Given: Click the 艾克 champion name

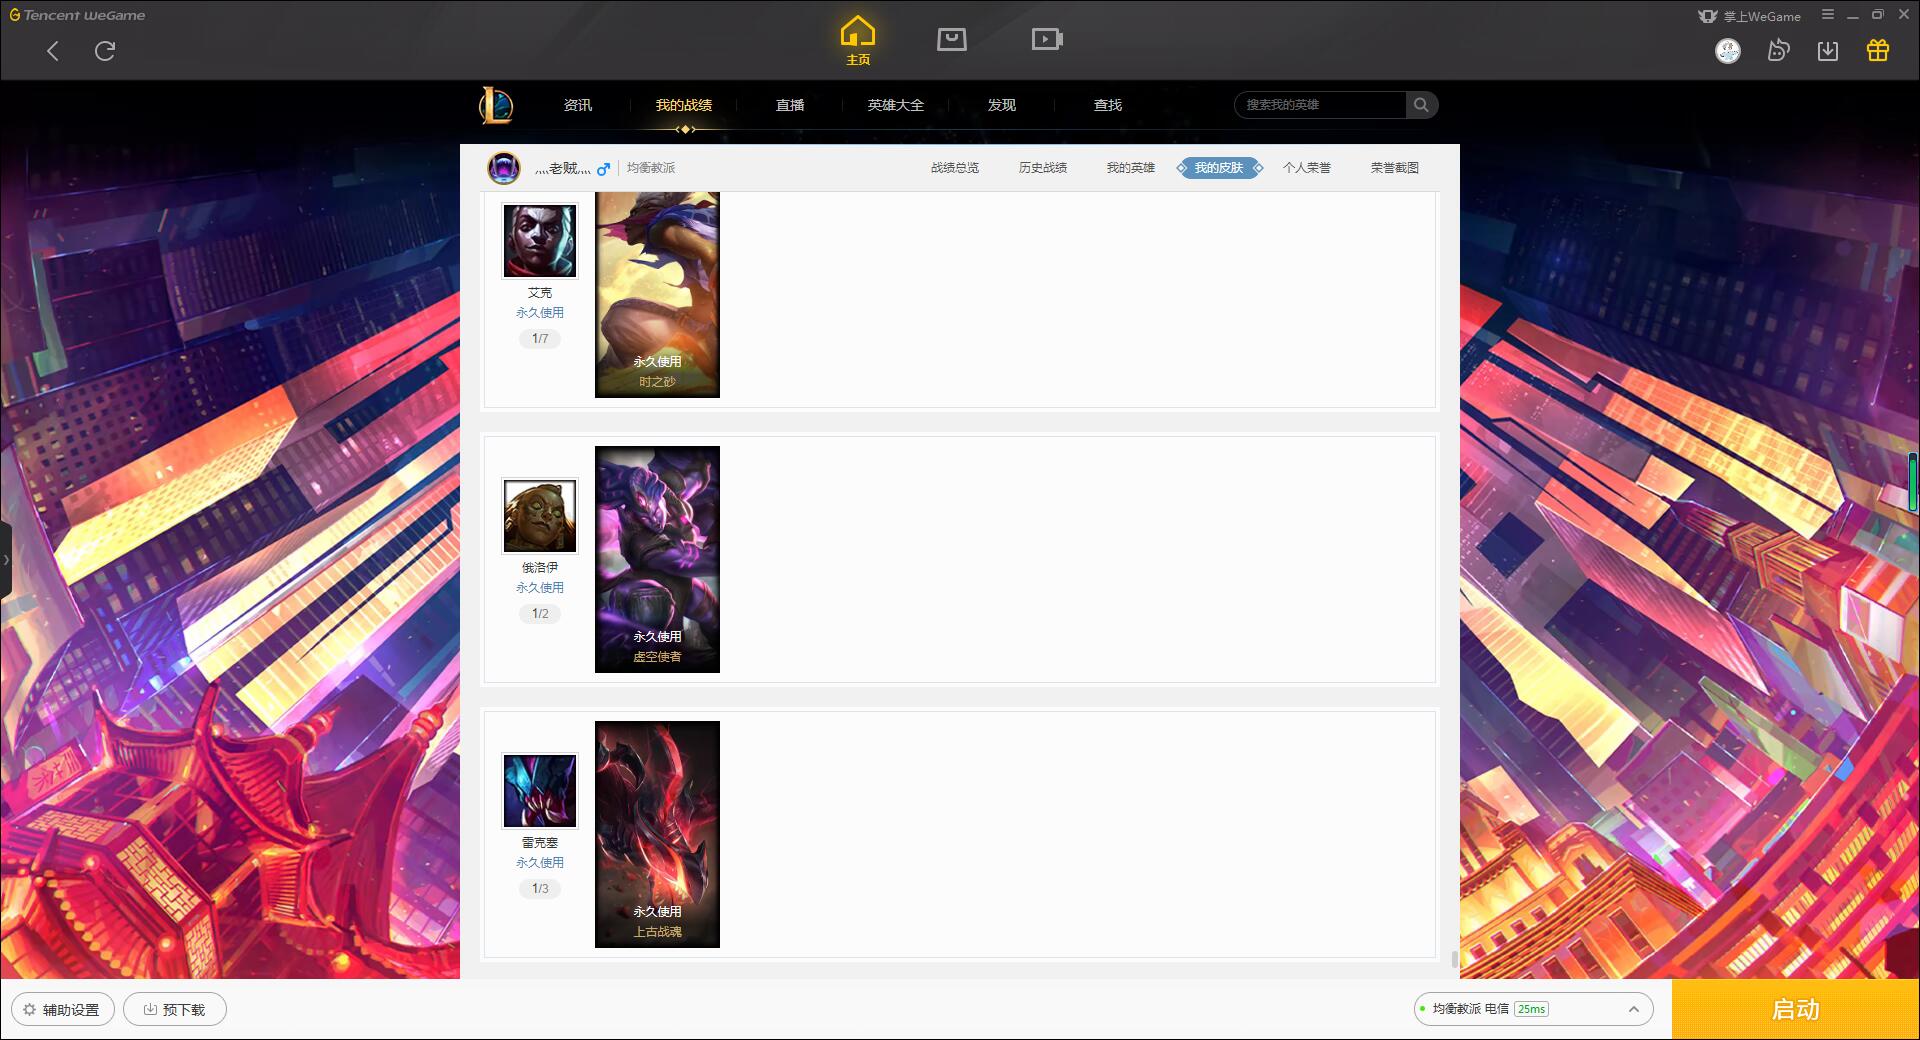Looking at the screenshot, I should tap(540, 293).
